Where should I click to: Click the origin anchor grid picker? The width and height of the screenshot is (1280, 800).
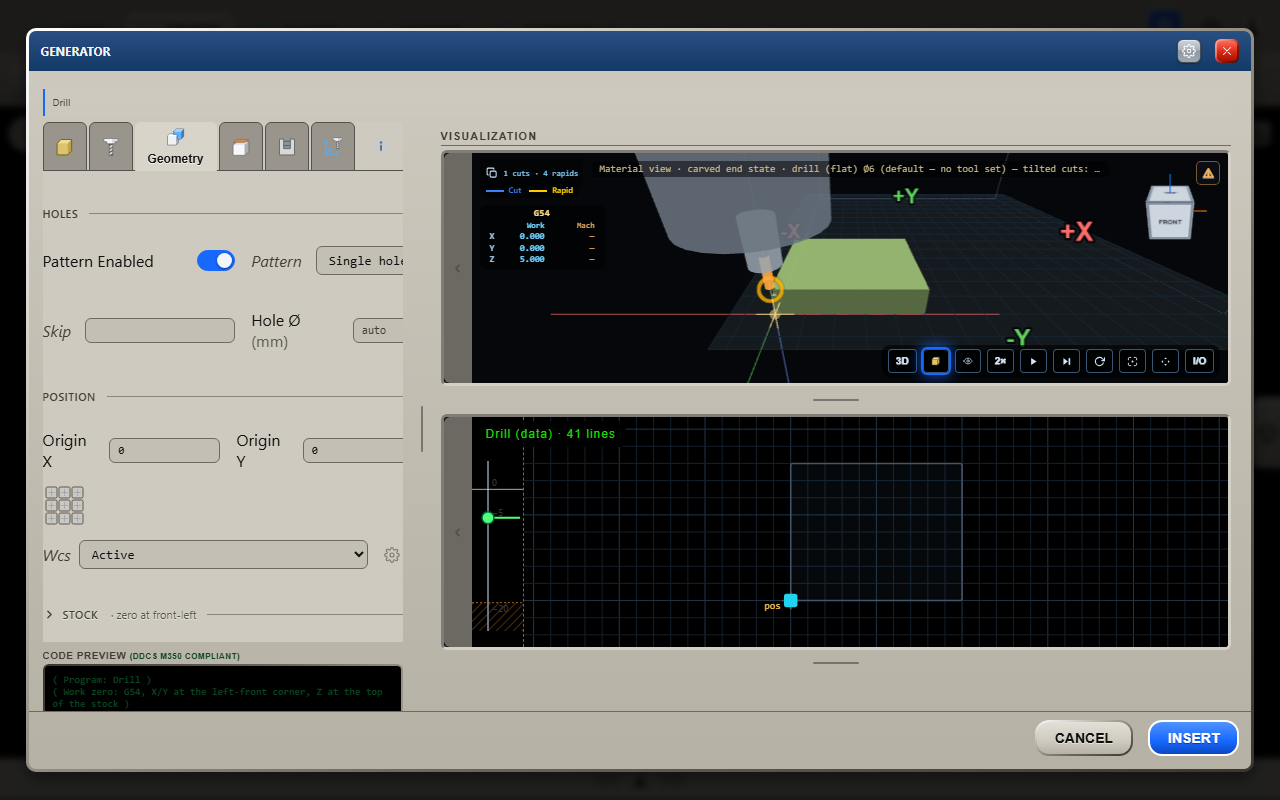click(64, 505)
